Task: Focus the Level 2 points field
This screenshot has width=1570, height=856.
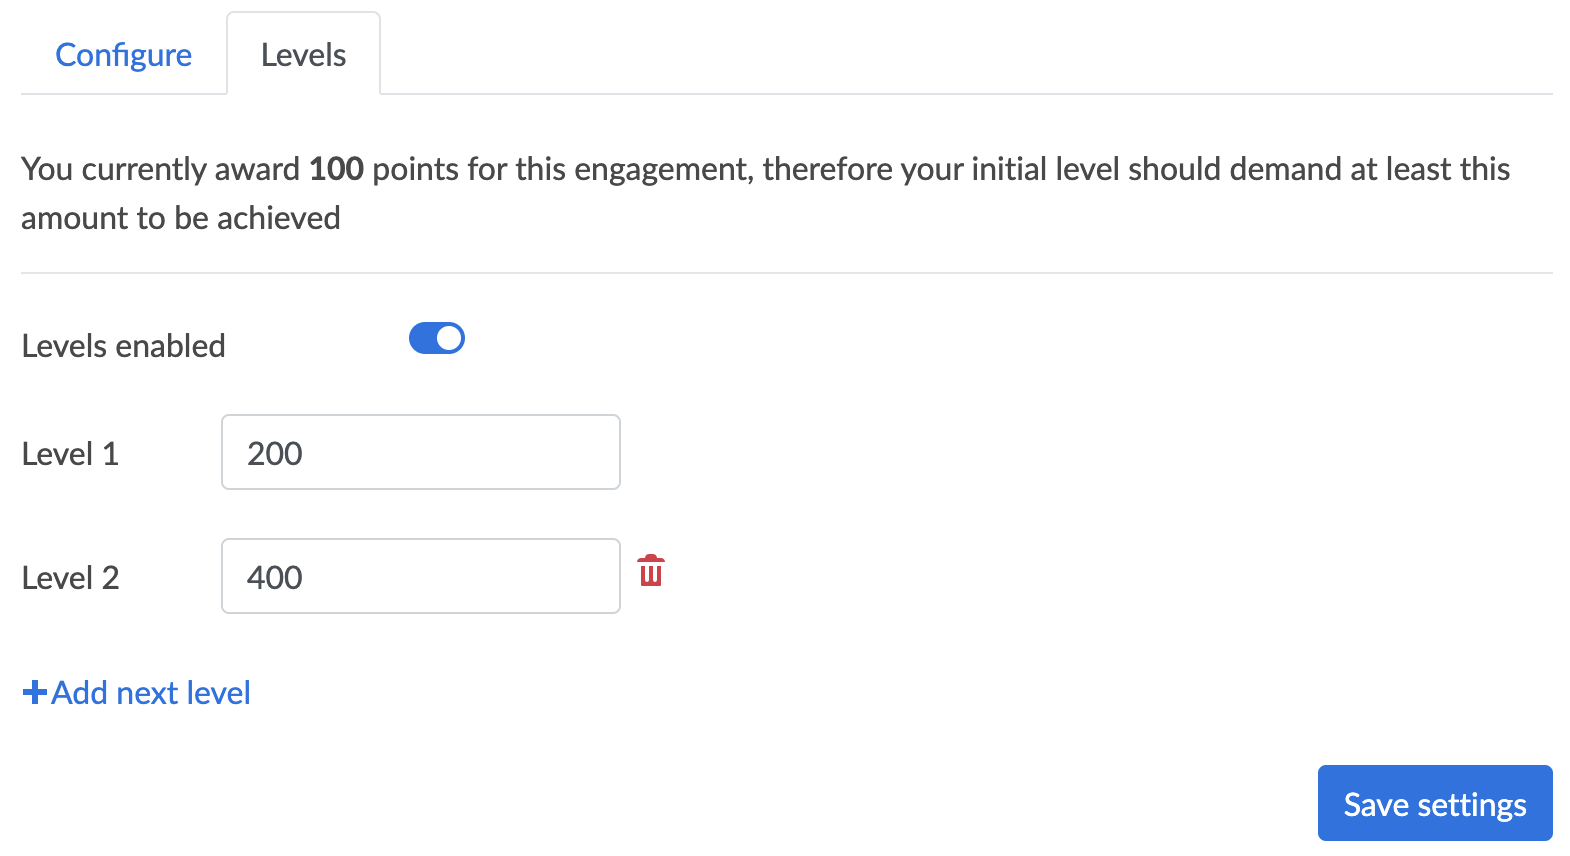Action: coord(421,576)
